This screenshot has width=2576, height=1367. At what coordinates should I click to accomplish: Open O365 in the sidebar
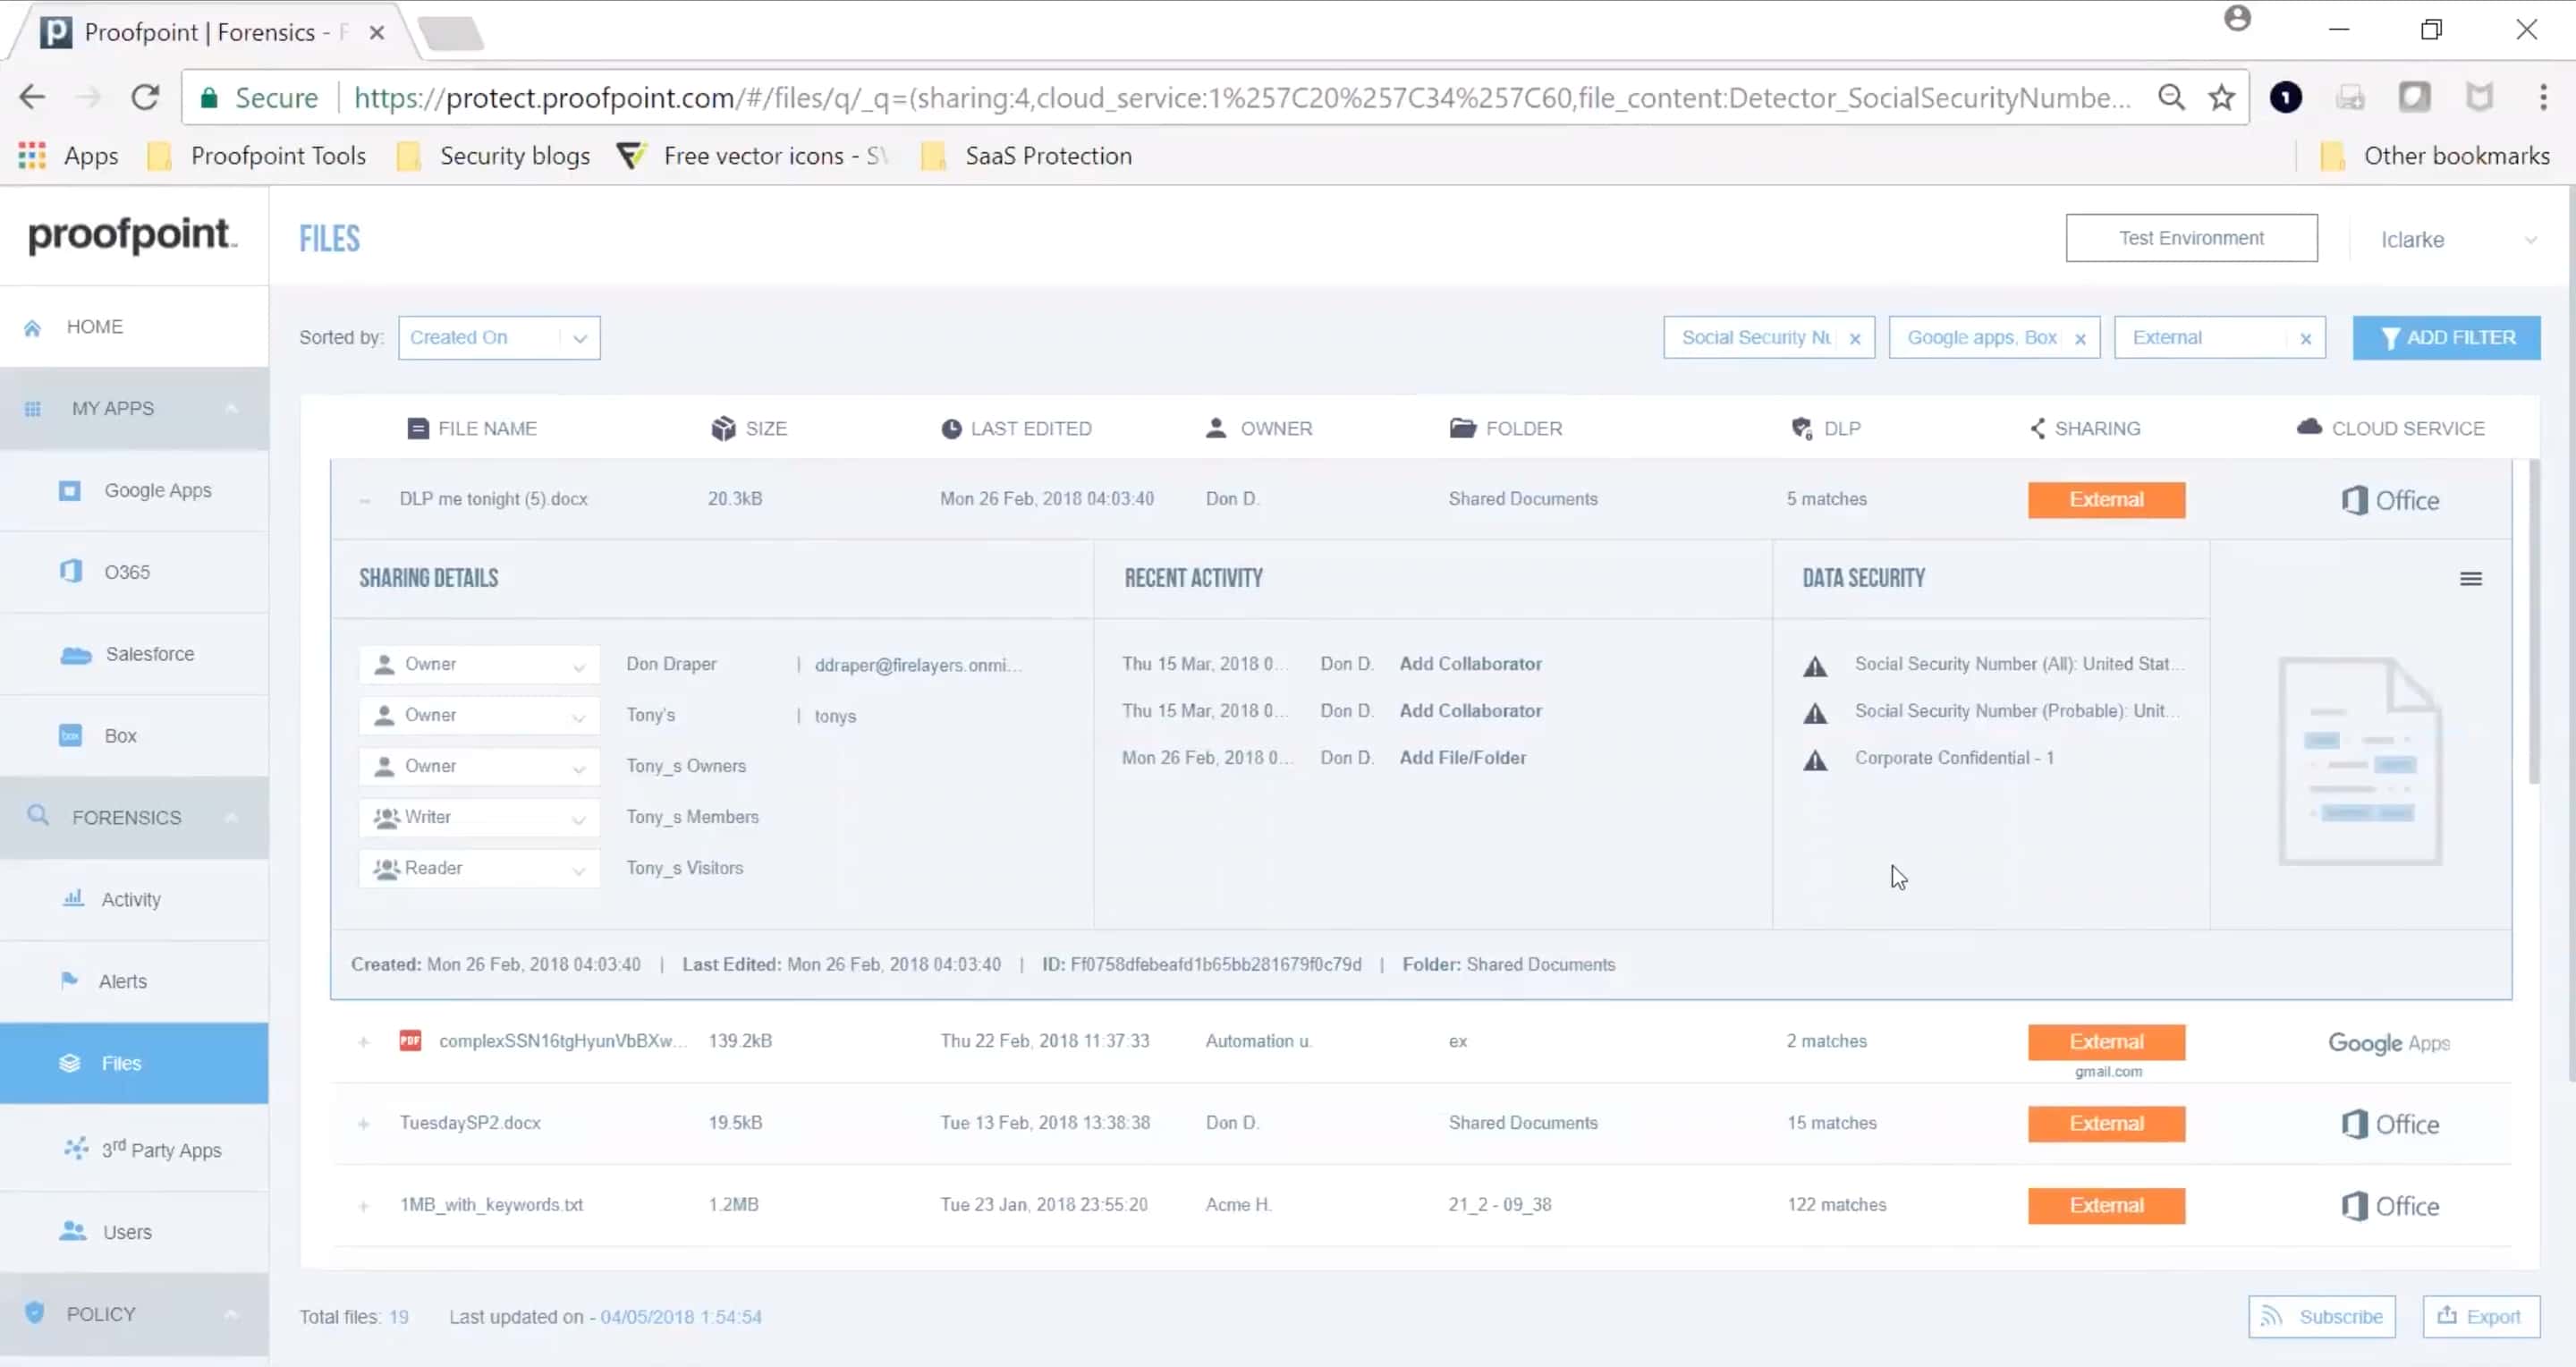click(x=134, y=572)
